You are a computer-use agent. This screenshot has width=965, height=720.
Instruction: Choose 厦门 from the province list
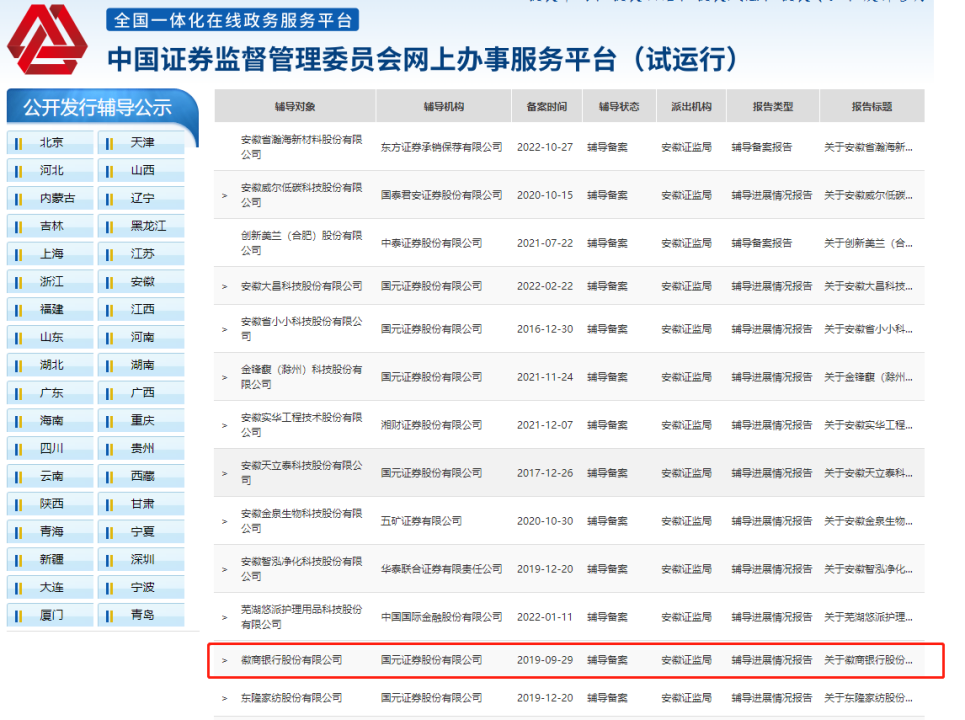pyautogui.click(x=50, y=615)
